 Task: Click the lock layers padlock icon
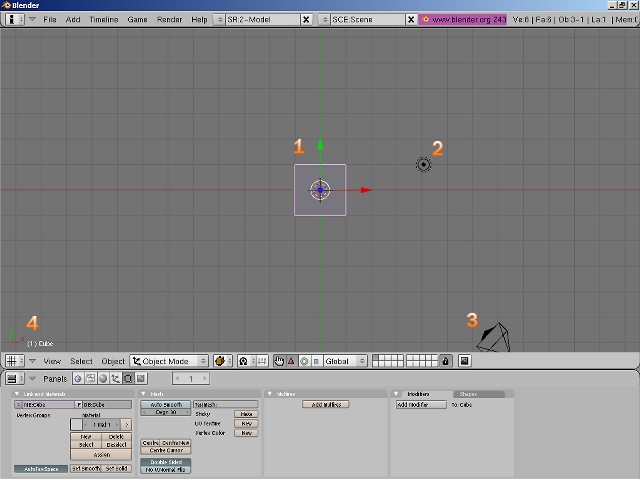click(x=446, y=361)
